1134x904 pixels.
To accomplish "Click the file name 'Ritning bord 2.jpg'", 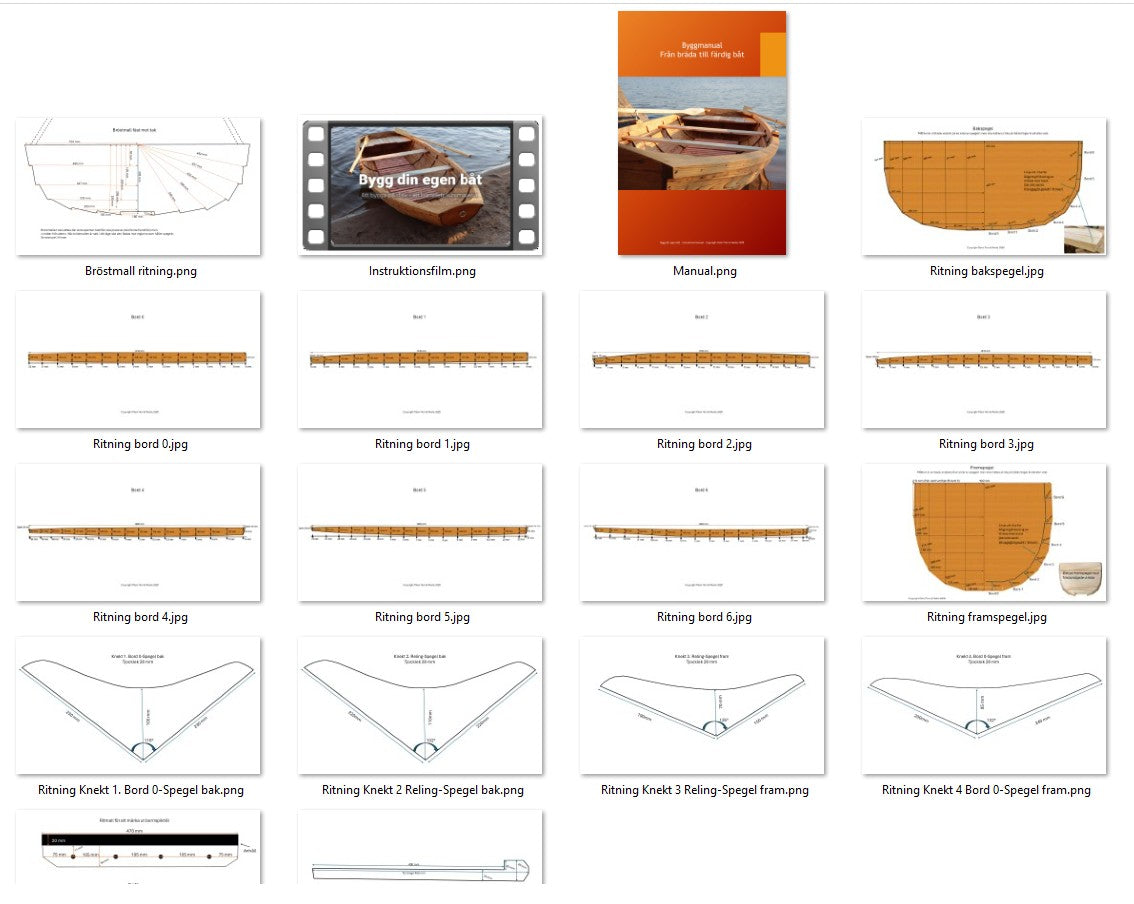I will tap(704, 444).
